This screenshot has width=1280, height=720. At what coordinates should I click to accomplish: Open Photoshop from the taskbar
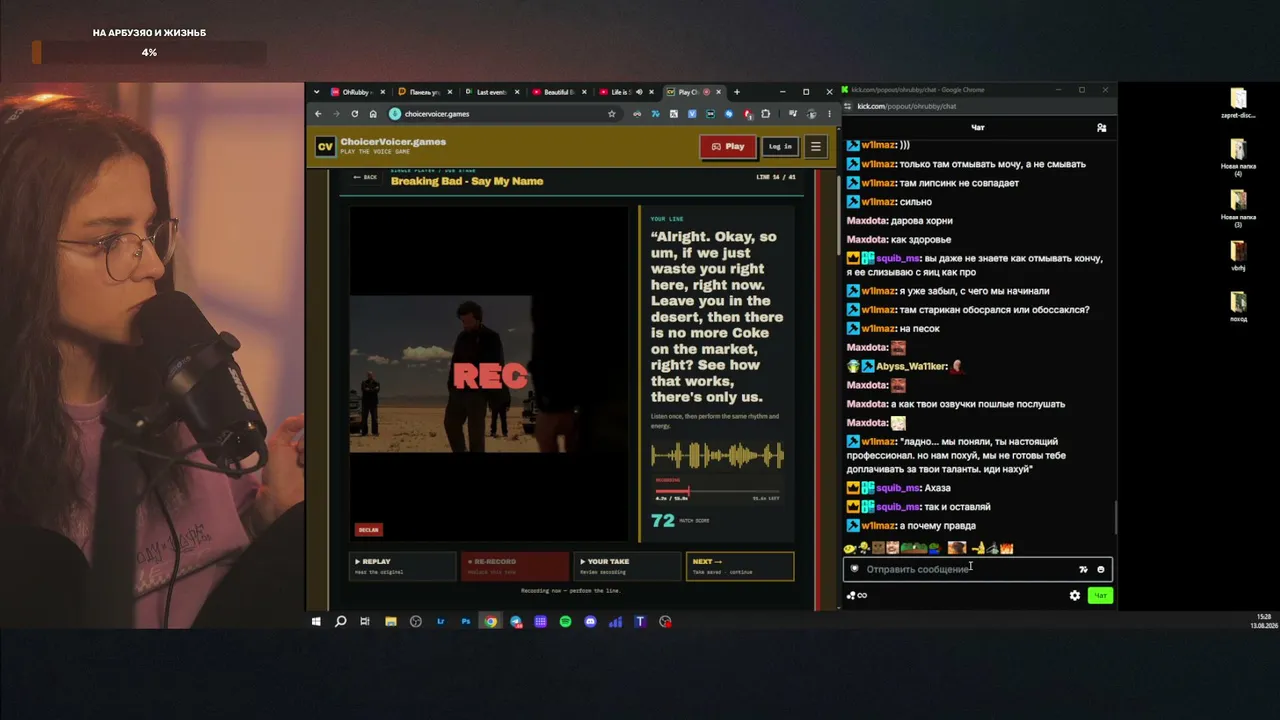[x=465, y=622]
